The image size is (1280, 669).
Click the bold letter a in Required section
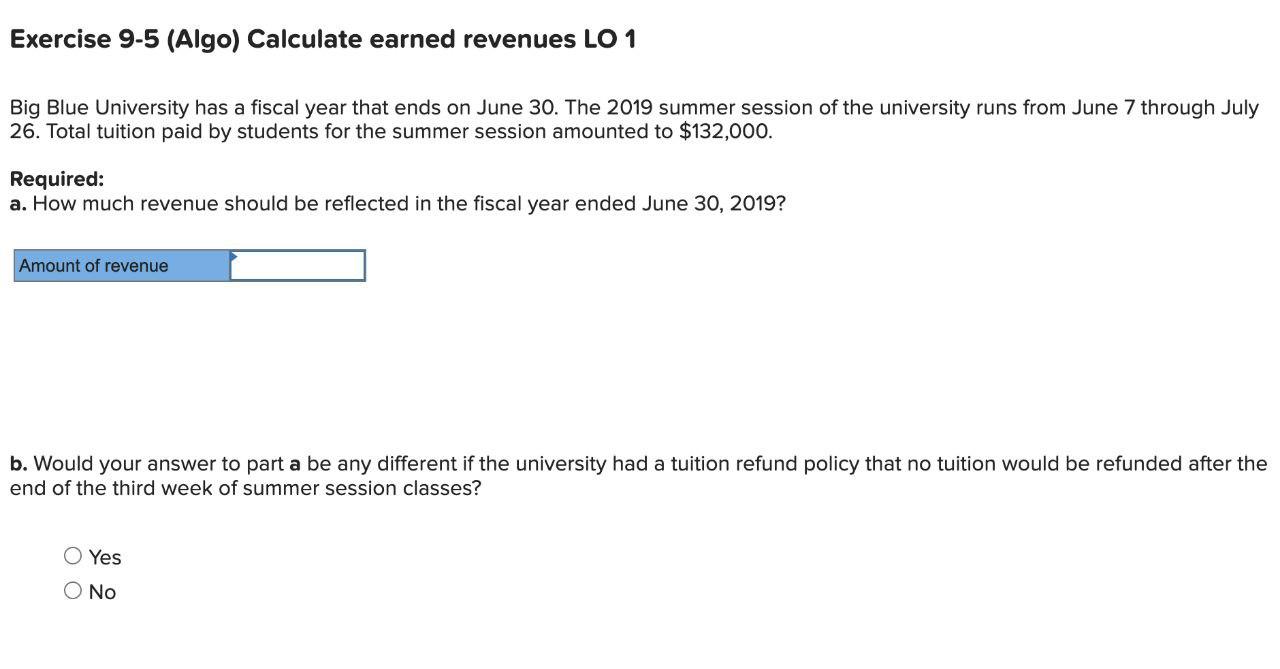(x=16, y=203)
